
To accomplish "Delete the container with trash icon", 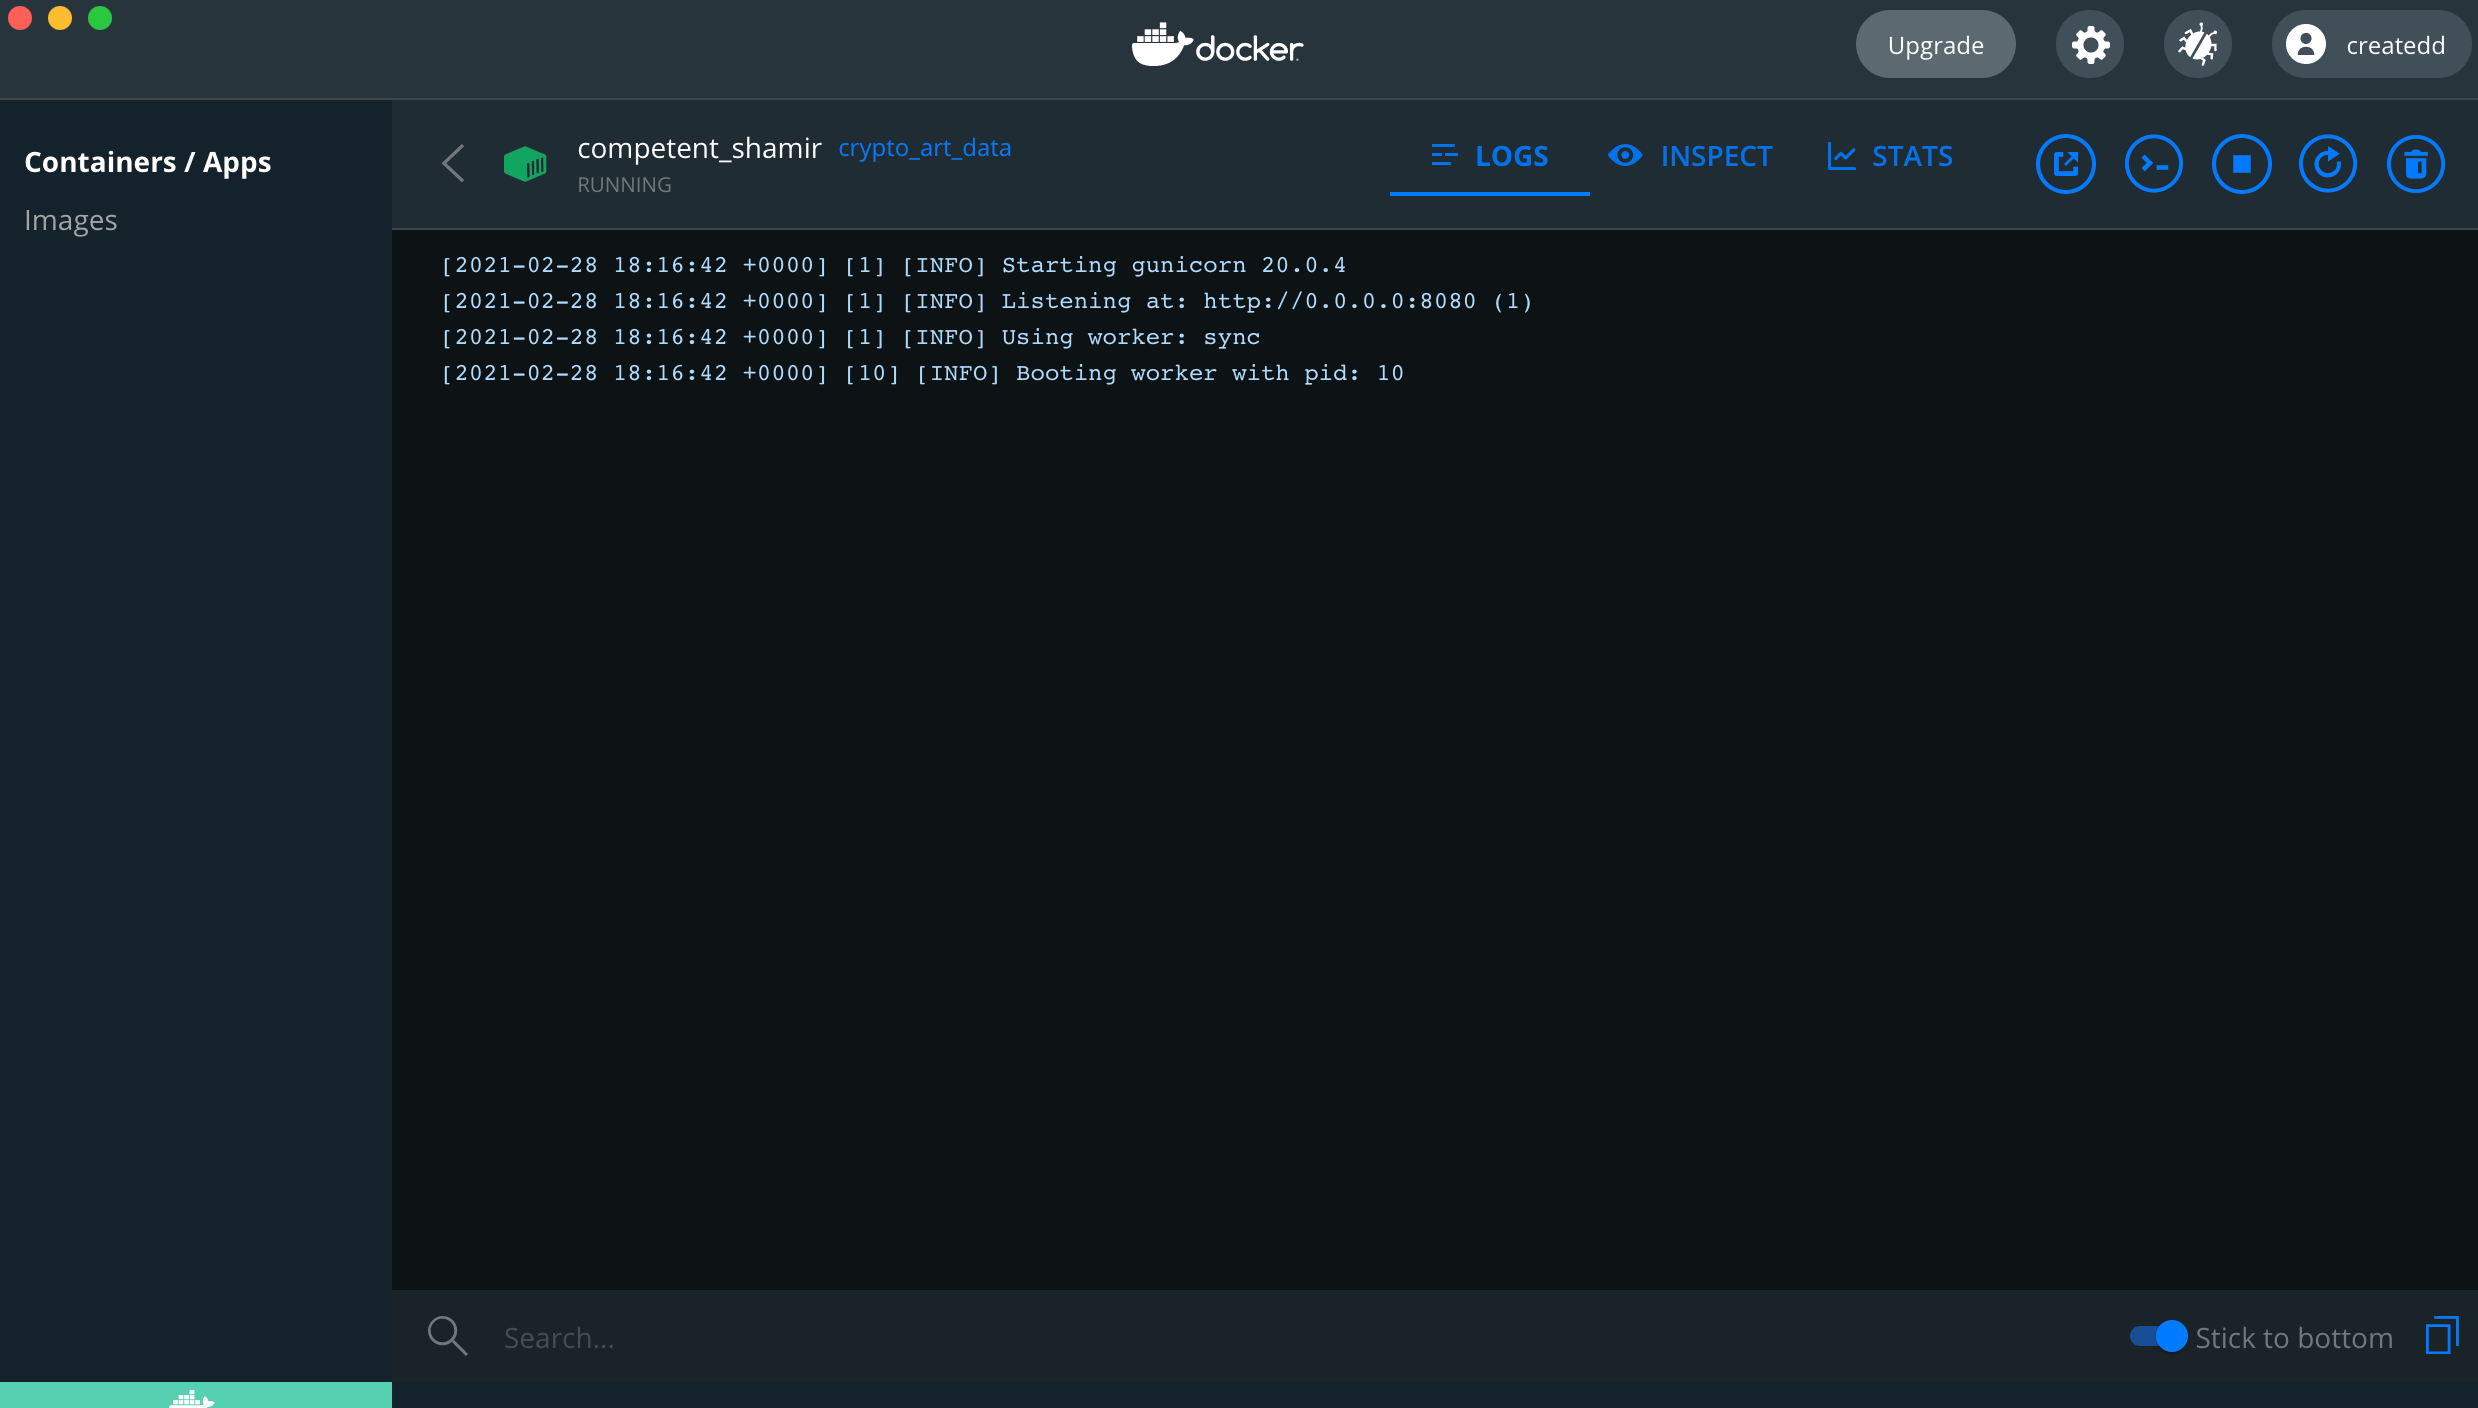I will pos(2415,164).
